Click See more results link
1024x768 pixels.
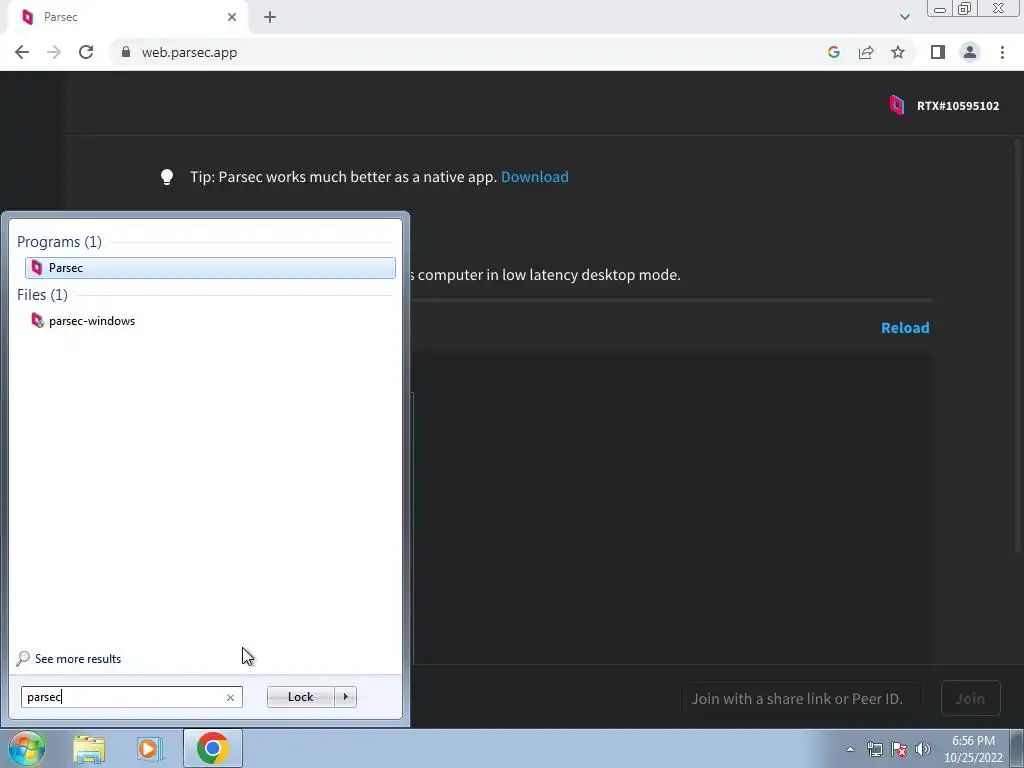(x=78, y=659)
